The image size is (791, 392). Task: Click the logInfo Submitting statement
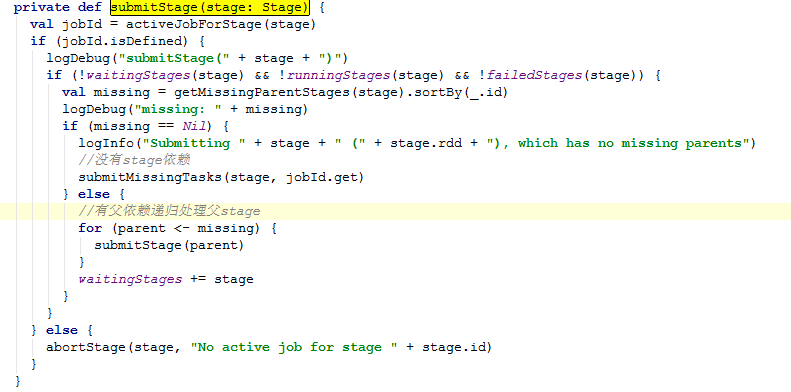coord(417,143)
